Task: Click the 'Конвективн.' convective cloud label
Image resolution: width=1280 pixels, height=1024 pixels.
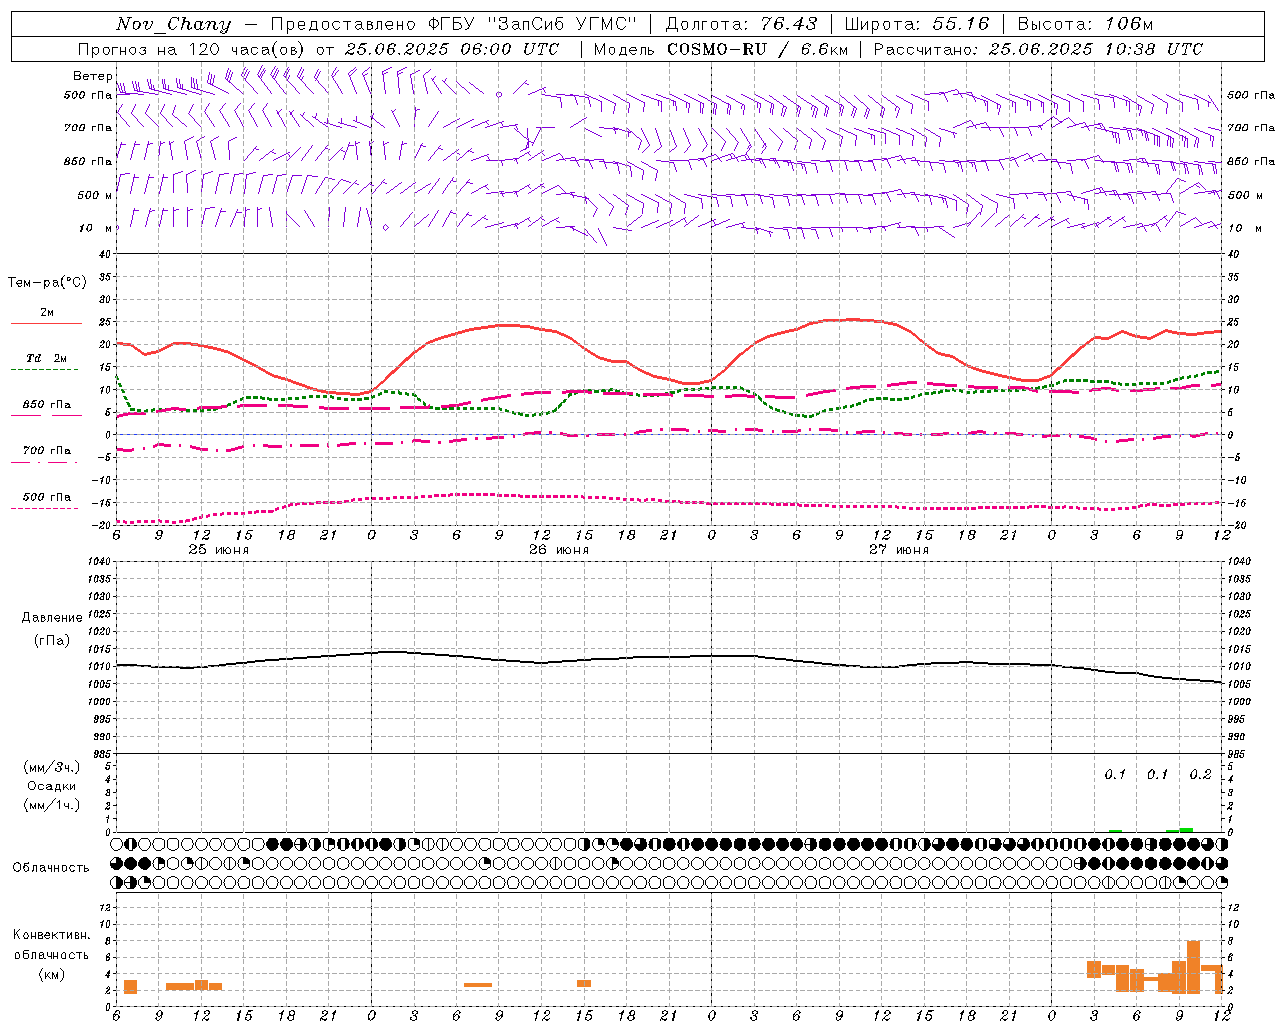Action: (x=52, y=935)
